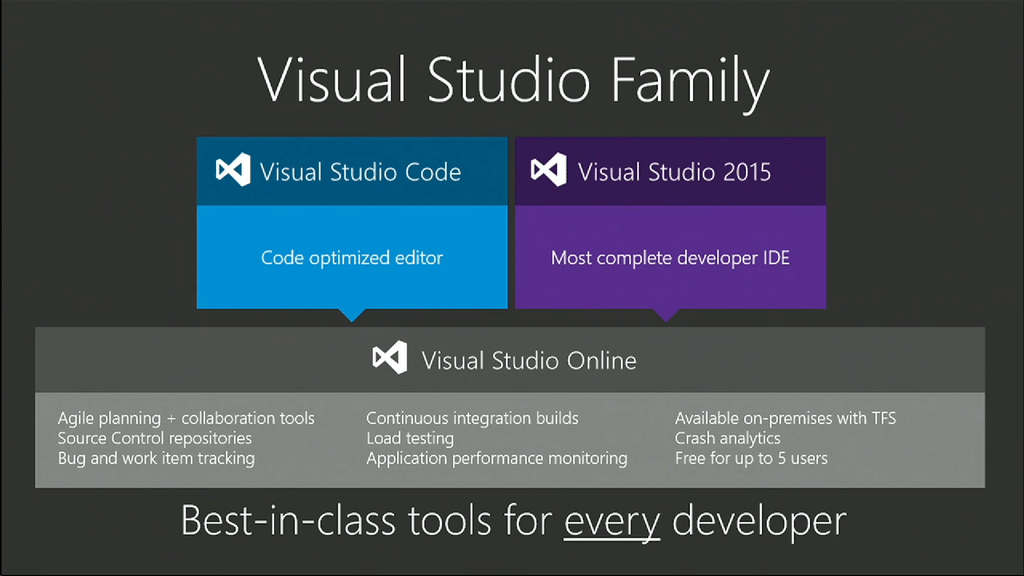Click the connector arrow below Code panel
The image size is (1024, 576).
tap(352, 315)
